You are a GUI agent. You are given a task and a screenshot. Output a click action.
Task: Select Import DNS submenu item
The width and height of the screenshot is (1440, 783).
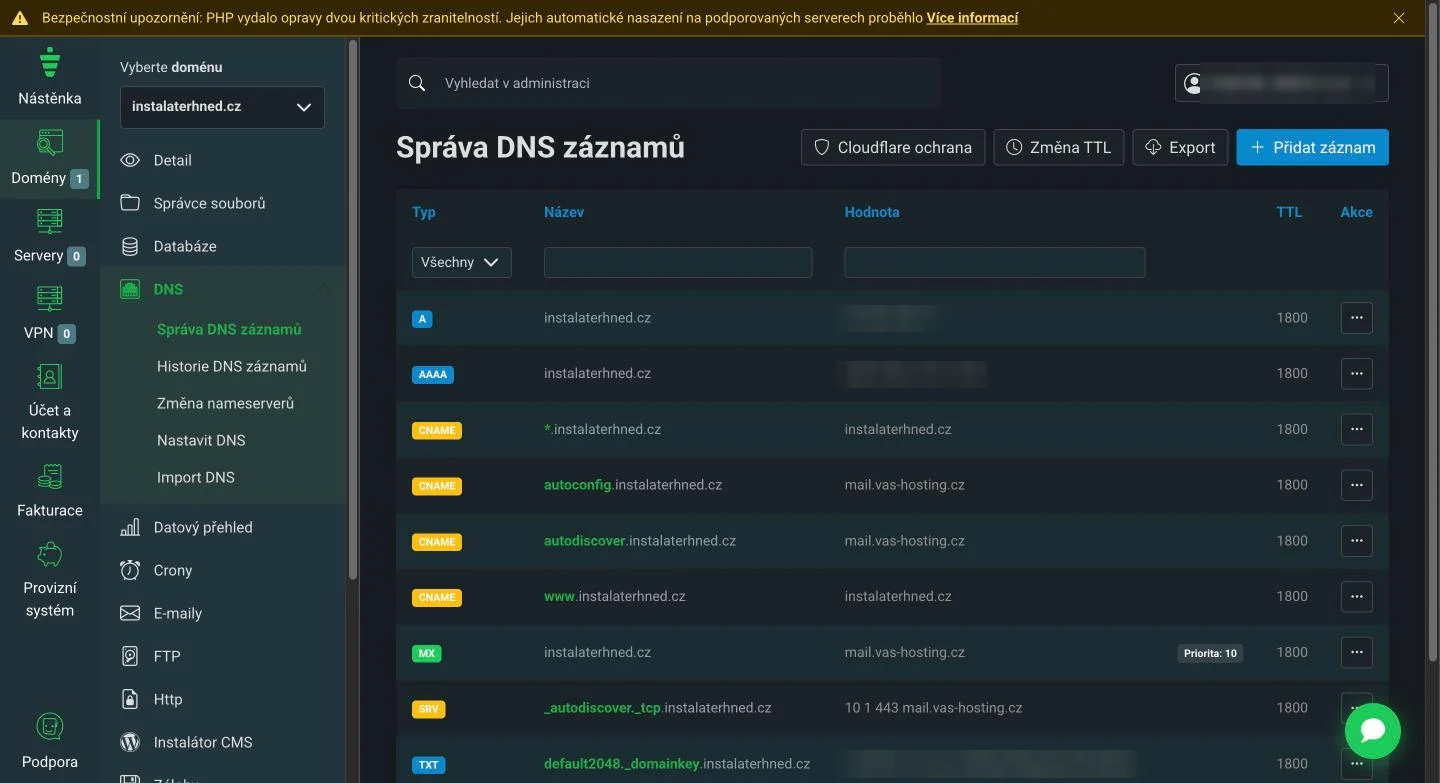pos(196,477)
